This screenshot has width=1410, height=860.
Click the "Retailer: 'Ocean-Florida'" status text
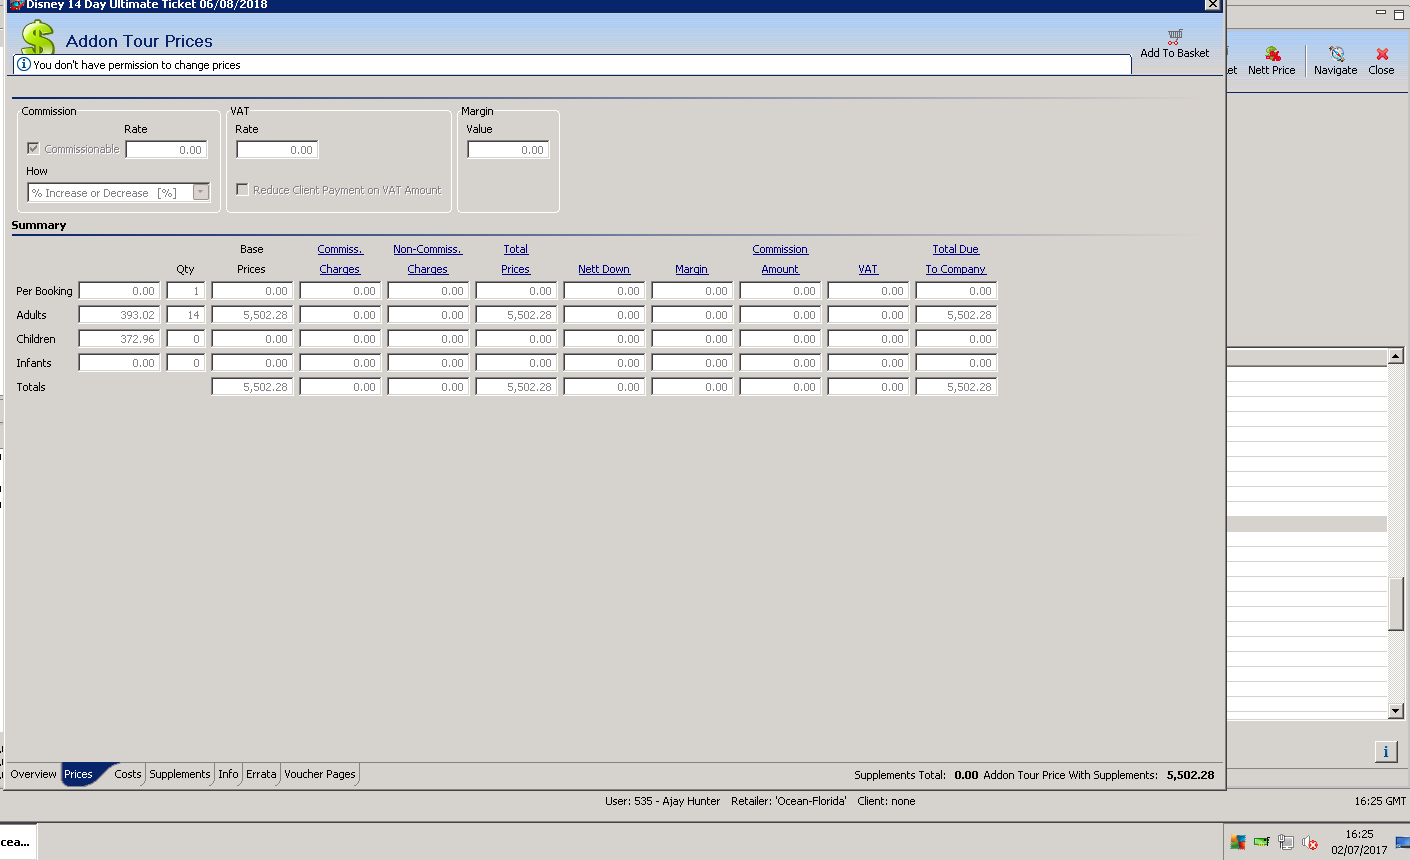[x=789, y=801]
